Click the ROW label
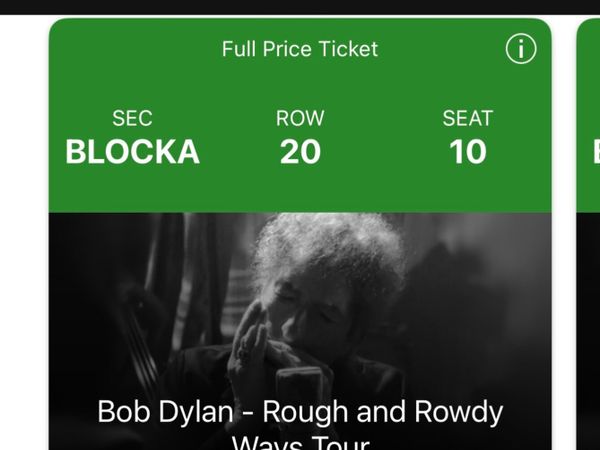 click(x=300, y=118)
